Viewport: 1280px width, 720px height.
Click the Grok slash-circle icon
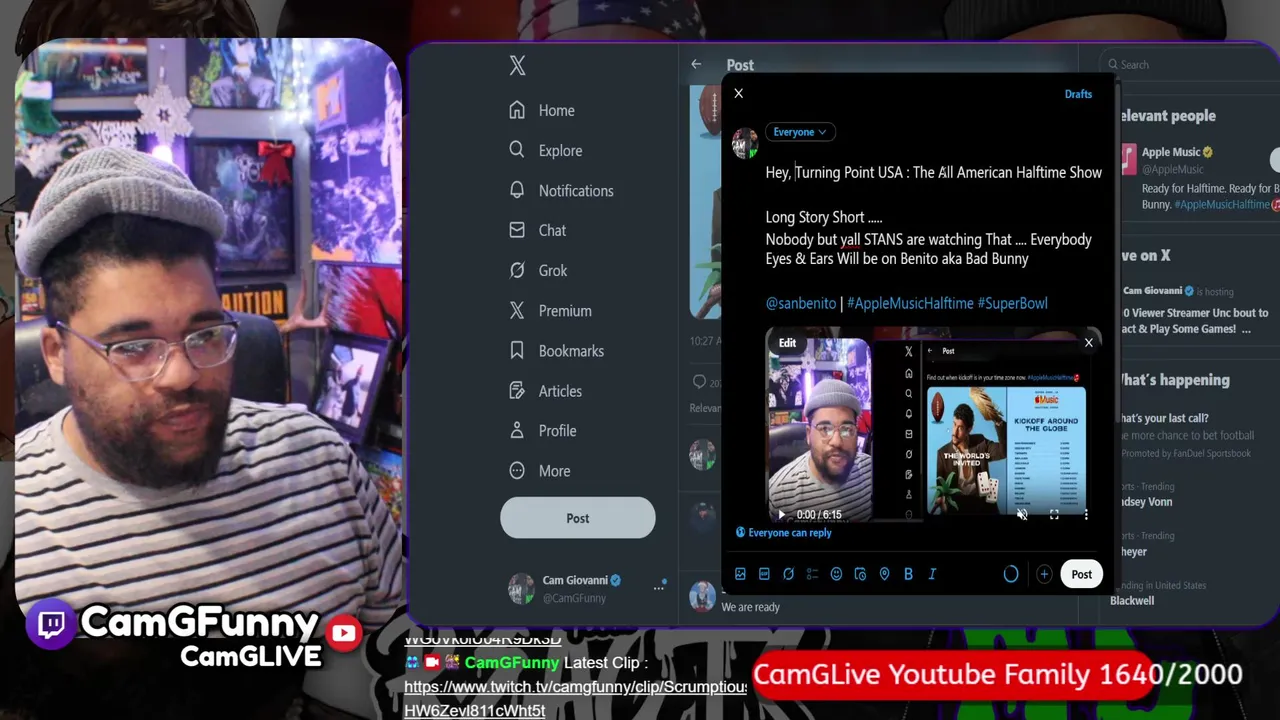(x=517, y=270)
